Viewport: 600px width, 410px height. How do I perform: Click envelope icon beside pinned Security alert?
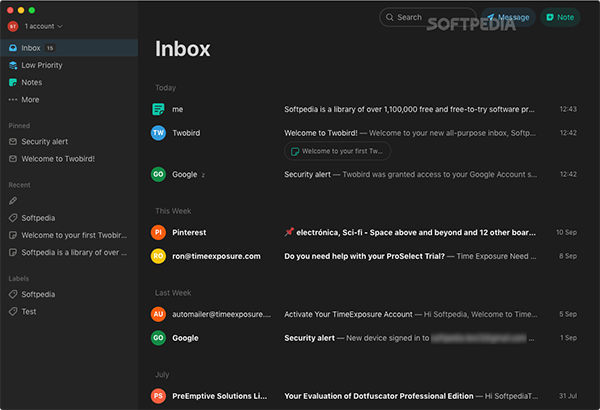pyautogui.click(x=13, y=142)
